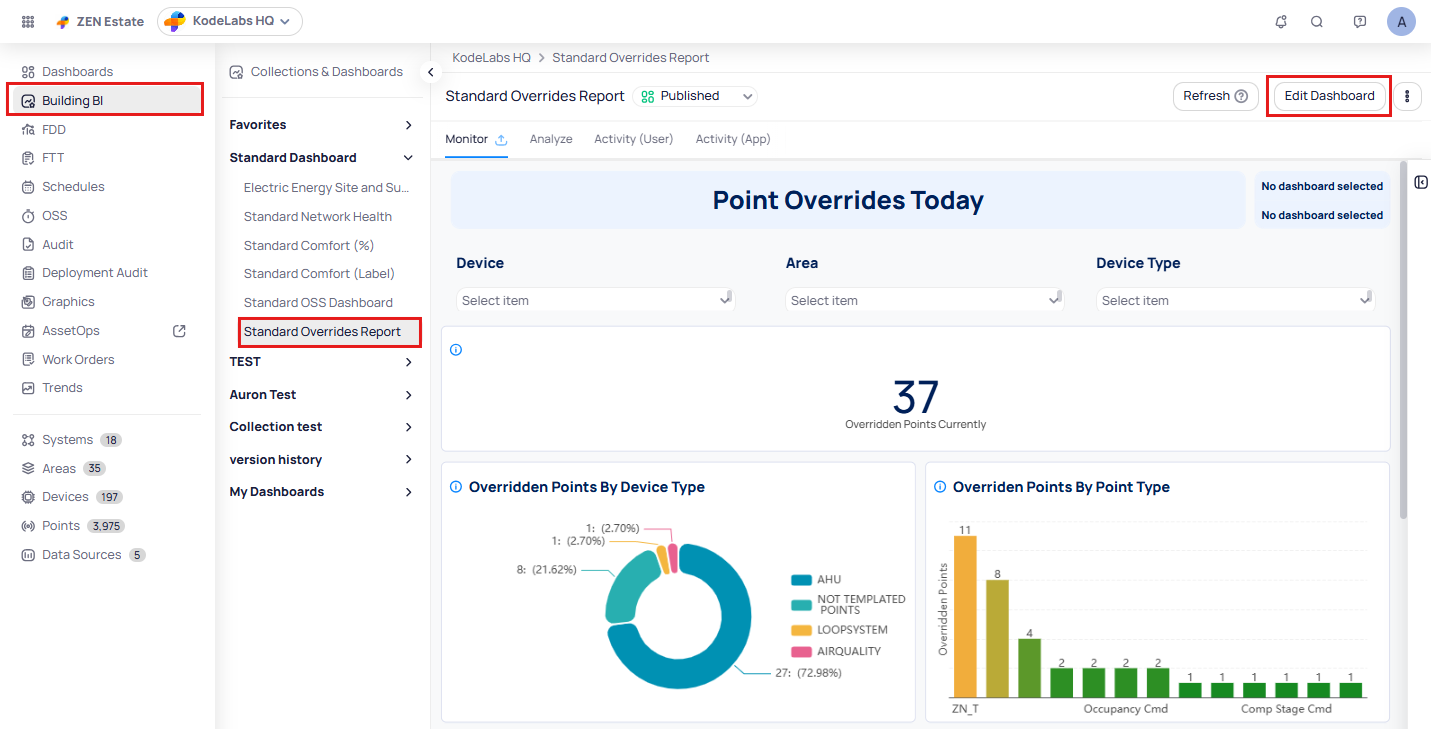The image size is (1431, 729).
Task: Open AssetOps external link icon
Action: [x=180, y=331]
